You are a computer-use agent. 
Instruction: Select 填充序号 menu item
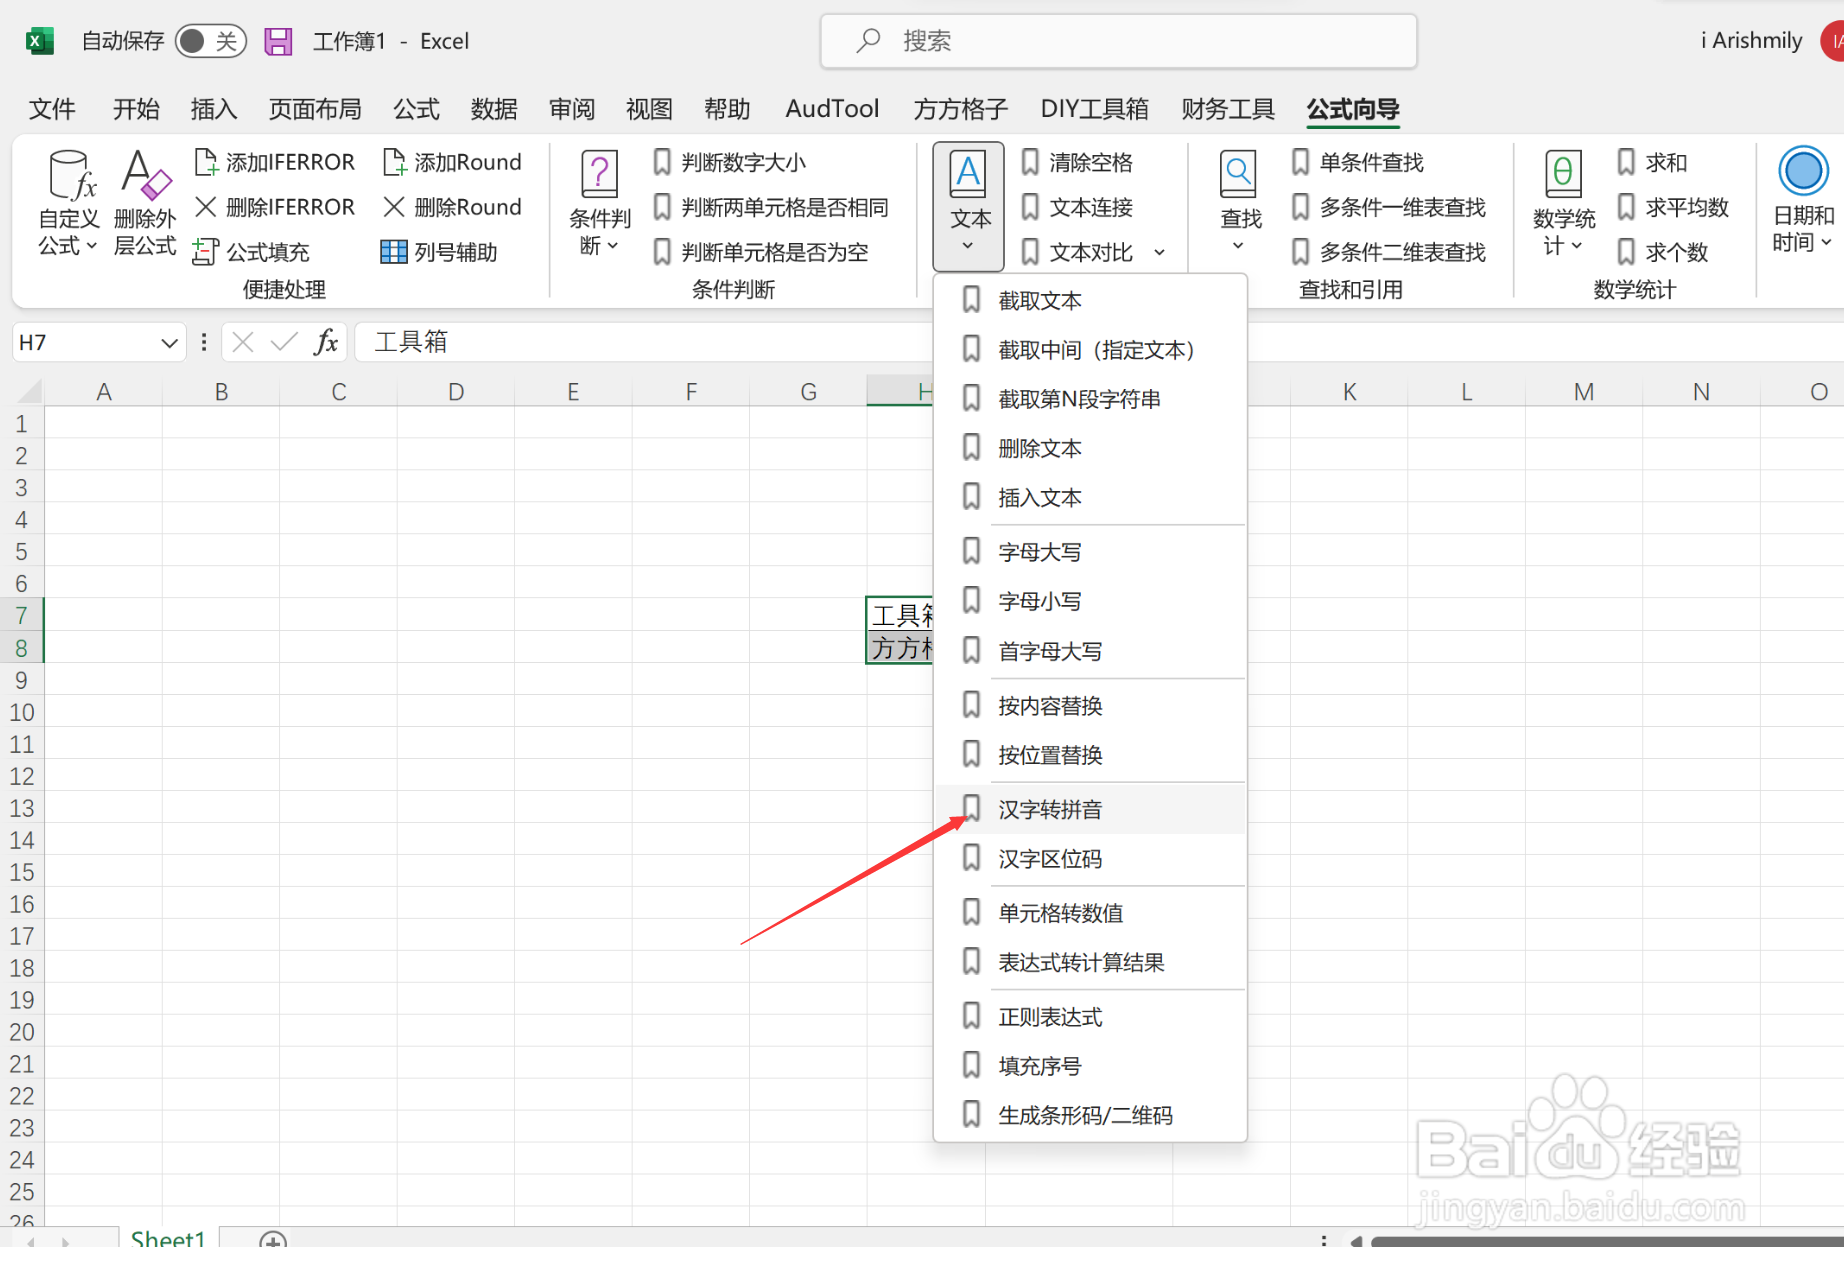1090,1066
